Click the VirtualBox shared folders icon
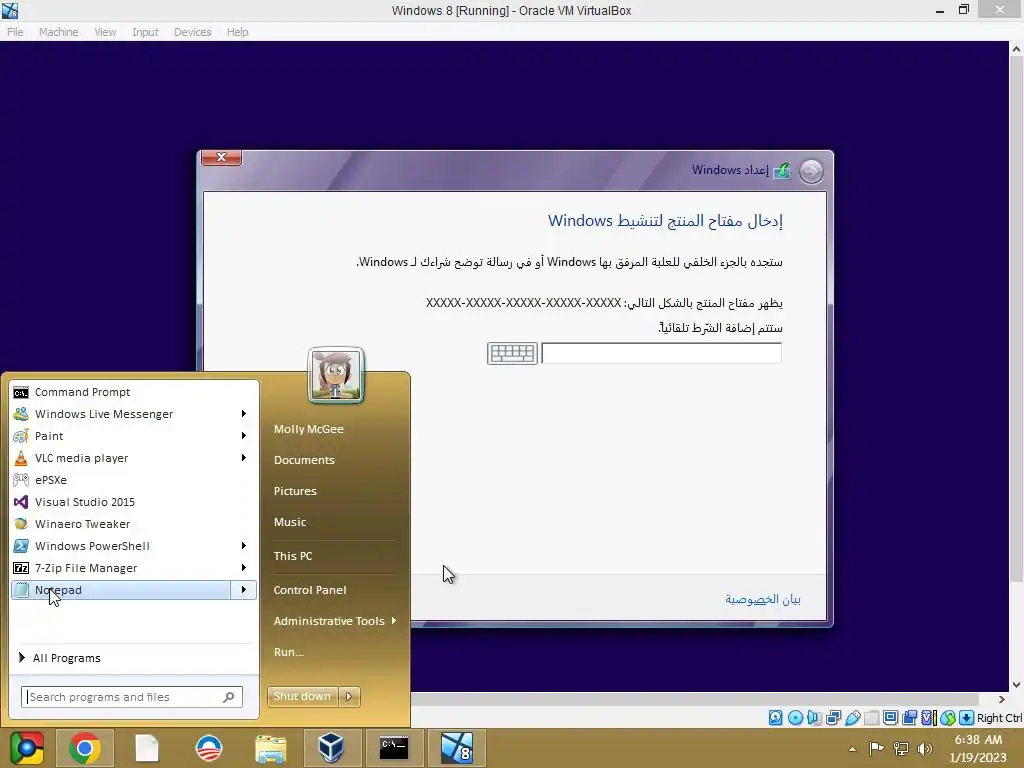The image size is (1024, 768). pyautogui.click(x=871, y=718)
